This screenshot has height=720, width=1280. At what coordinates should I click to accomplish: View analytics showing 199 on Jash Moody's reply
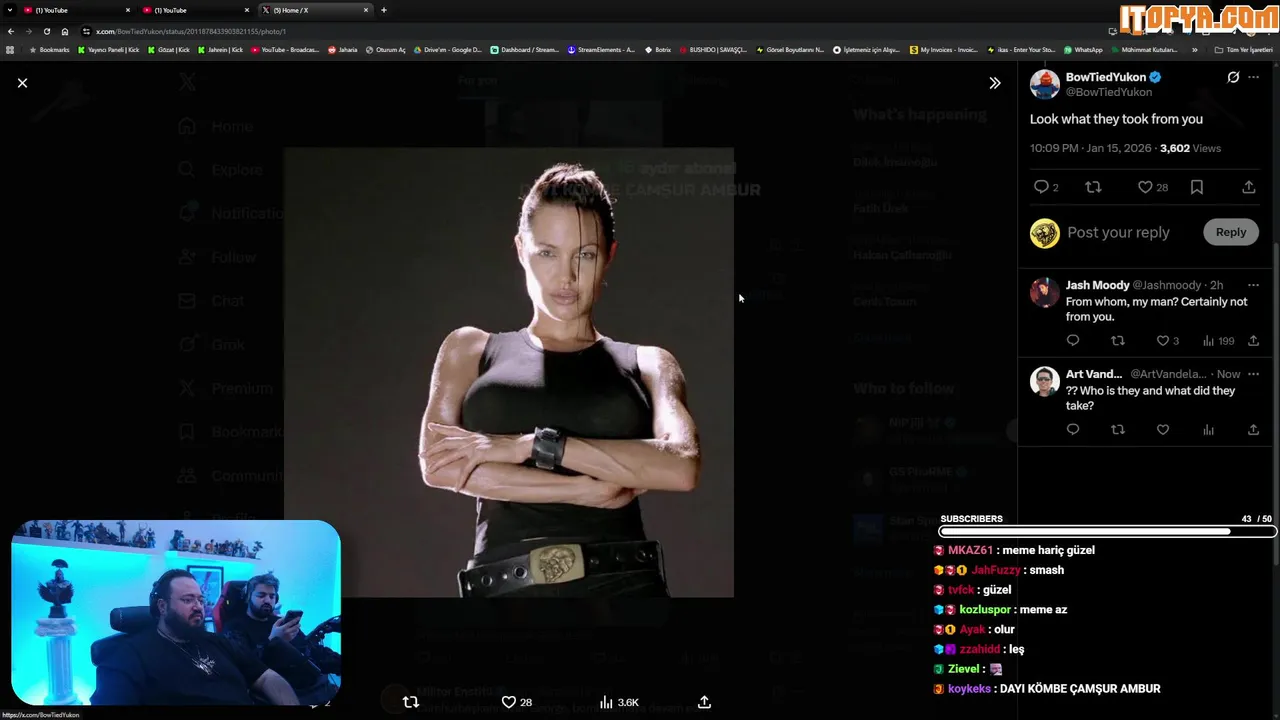pos(1217,341)
